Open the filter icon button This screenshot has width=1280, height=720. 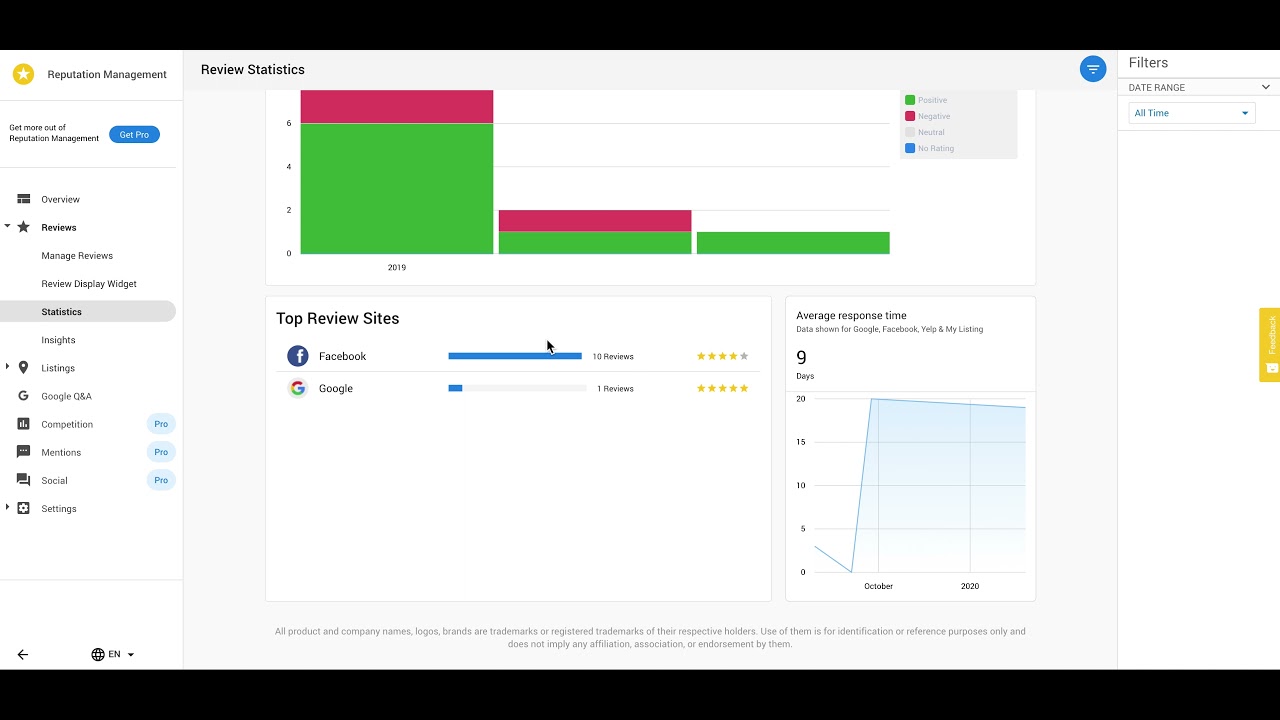pyautogui.click(x=1093, y=69)
